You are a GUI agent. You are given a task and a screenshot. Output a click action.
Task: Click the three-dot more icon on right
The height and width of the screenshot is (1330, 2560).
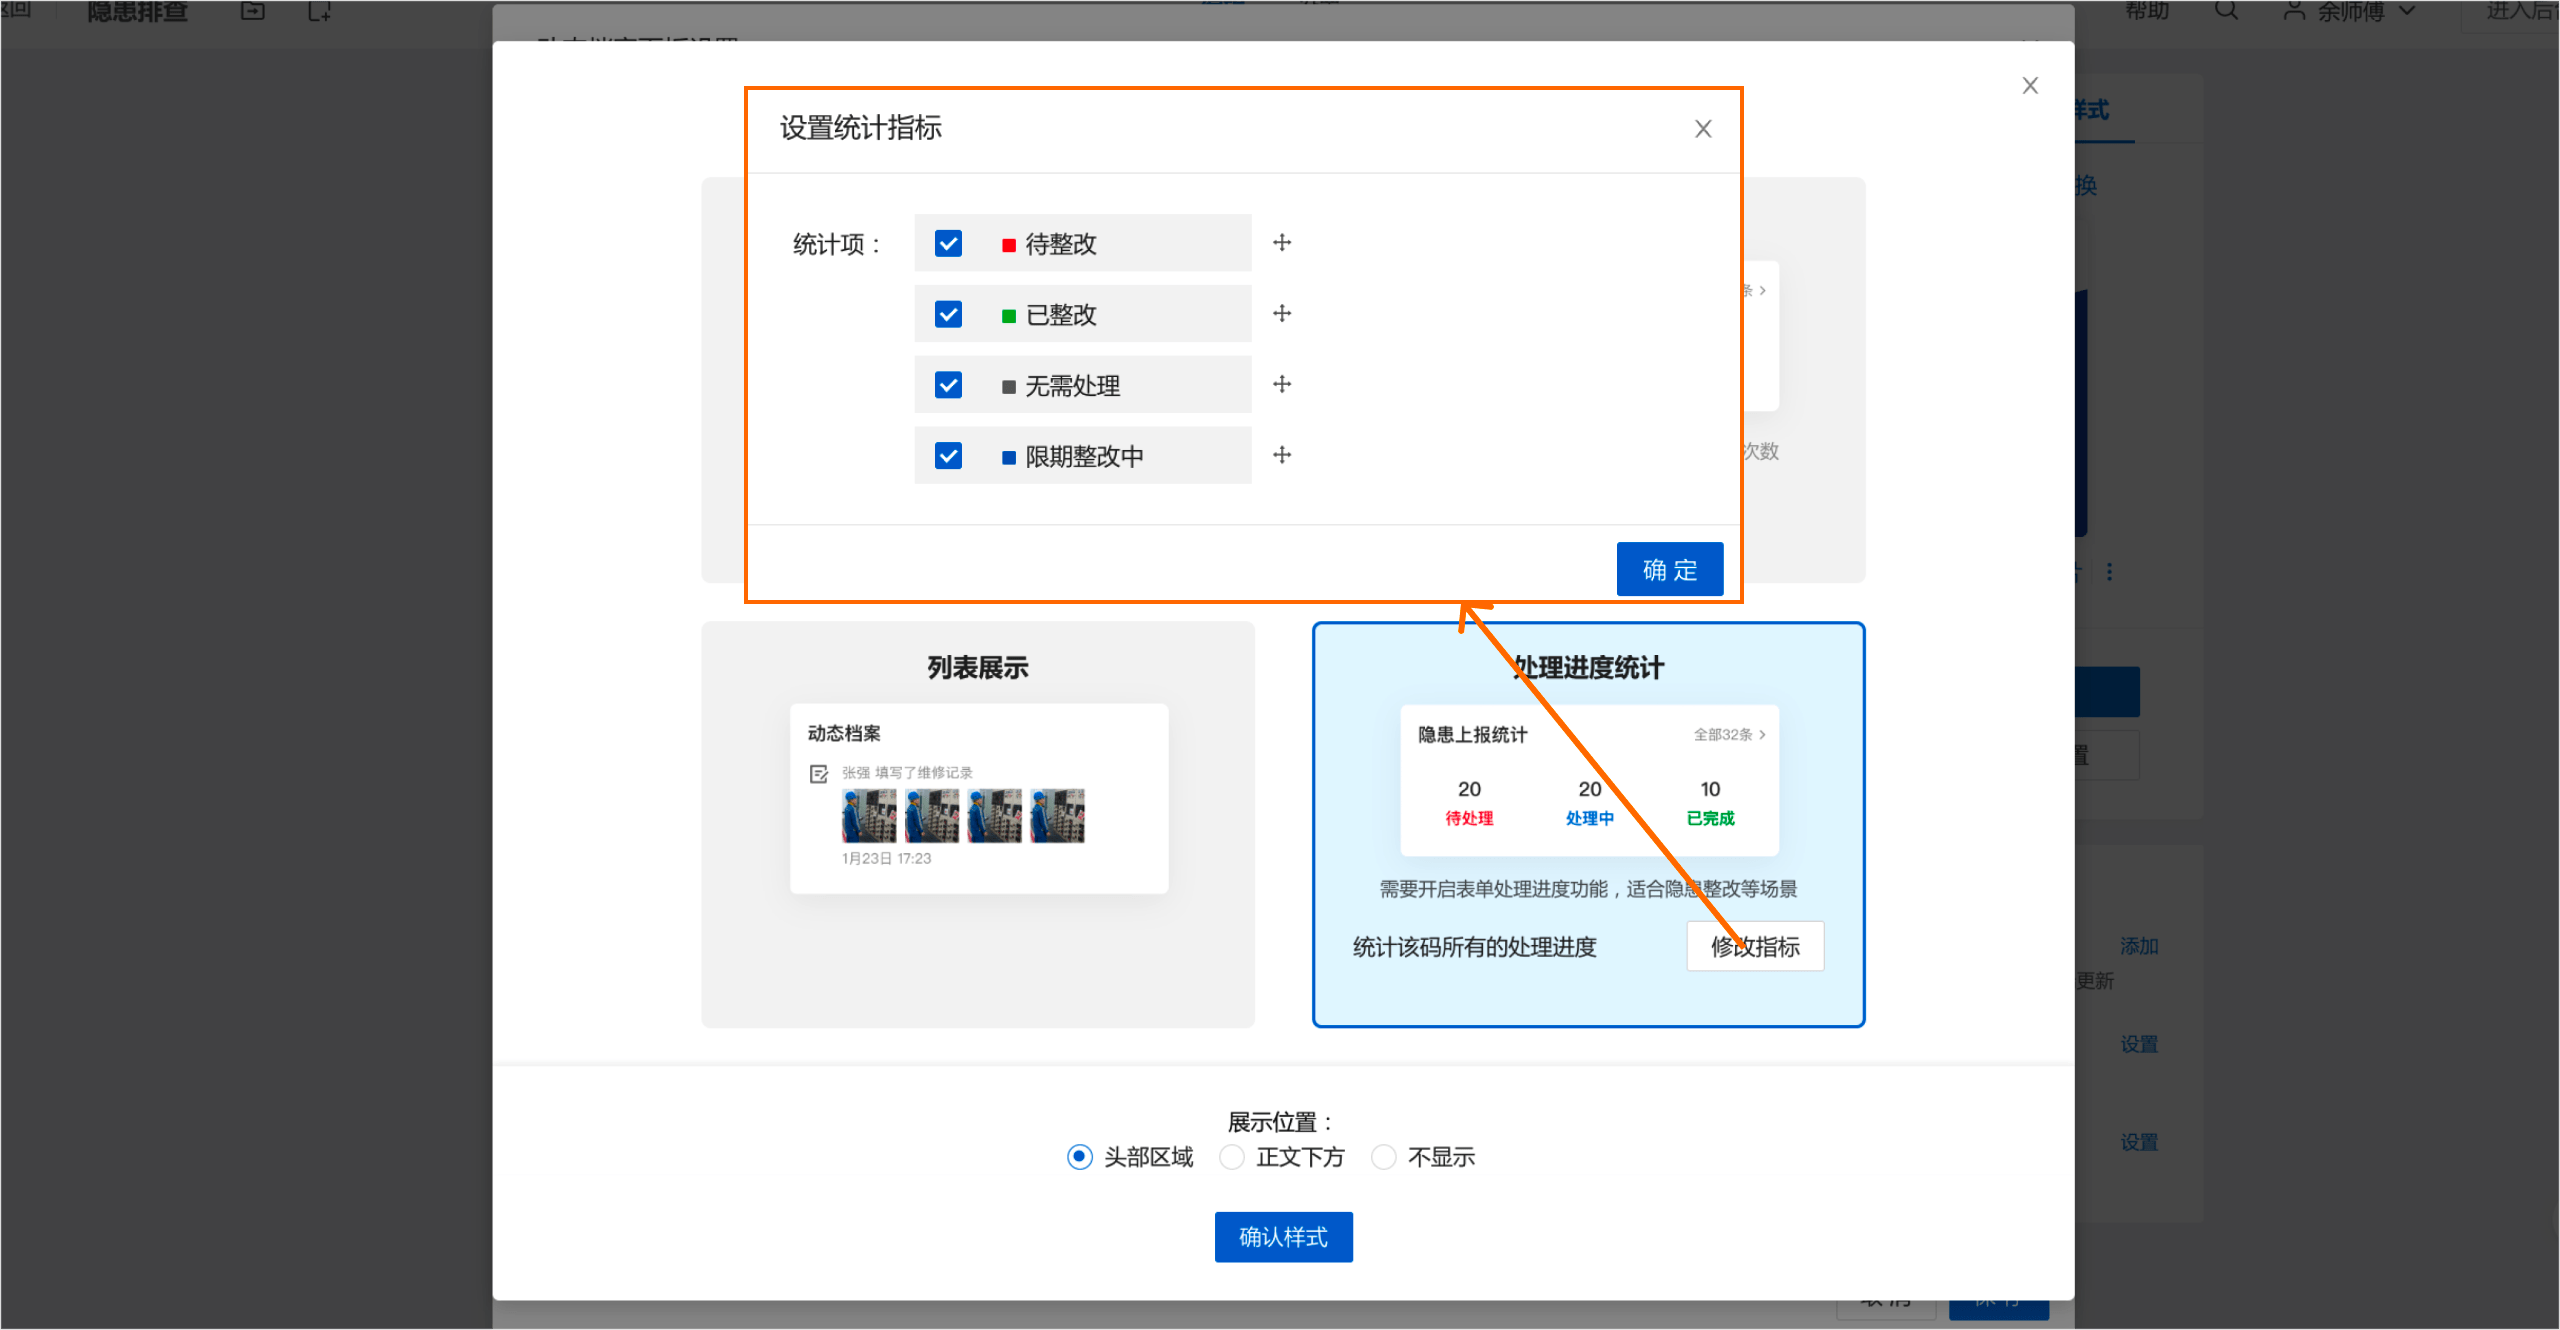tap(2109, 572)
